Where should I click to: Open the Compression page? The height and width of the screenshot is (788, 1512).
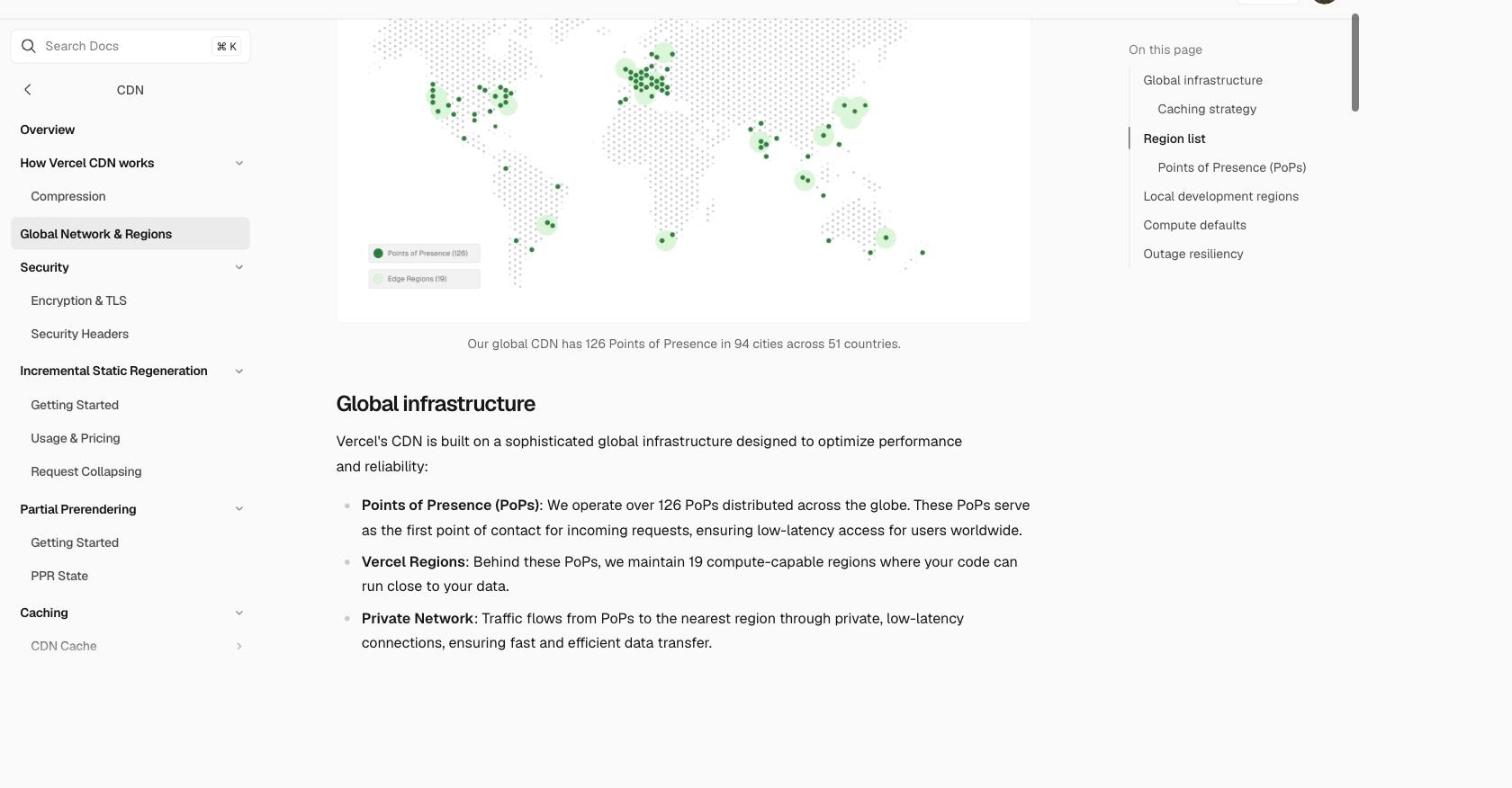[x=68, y=197]
